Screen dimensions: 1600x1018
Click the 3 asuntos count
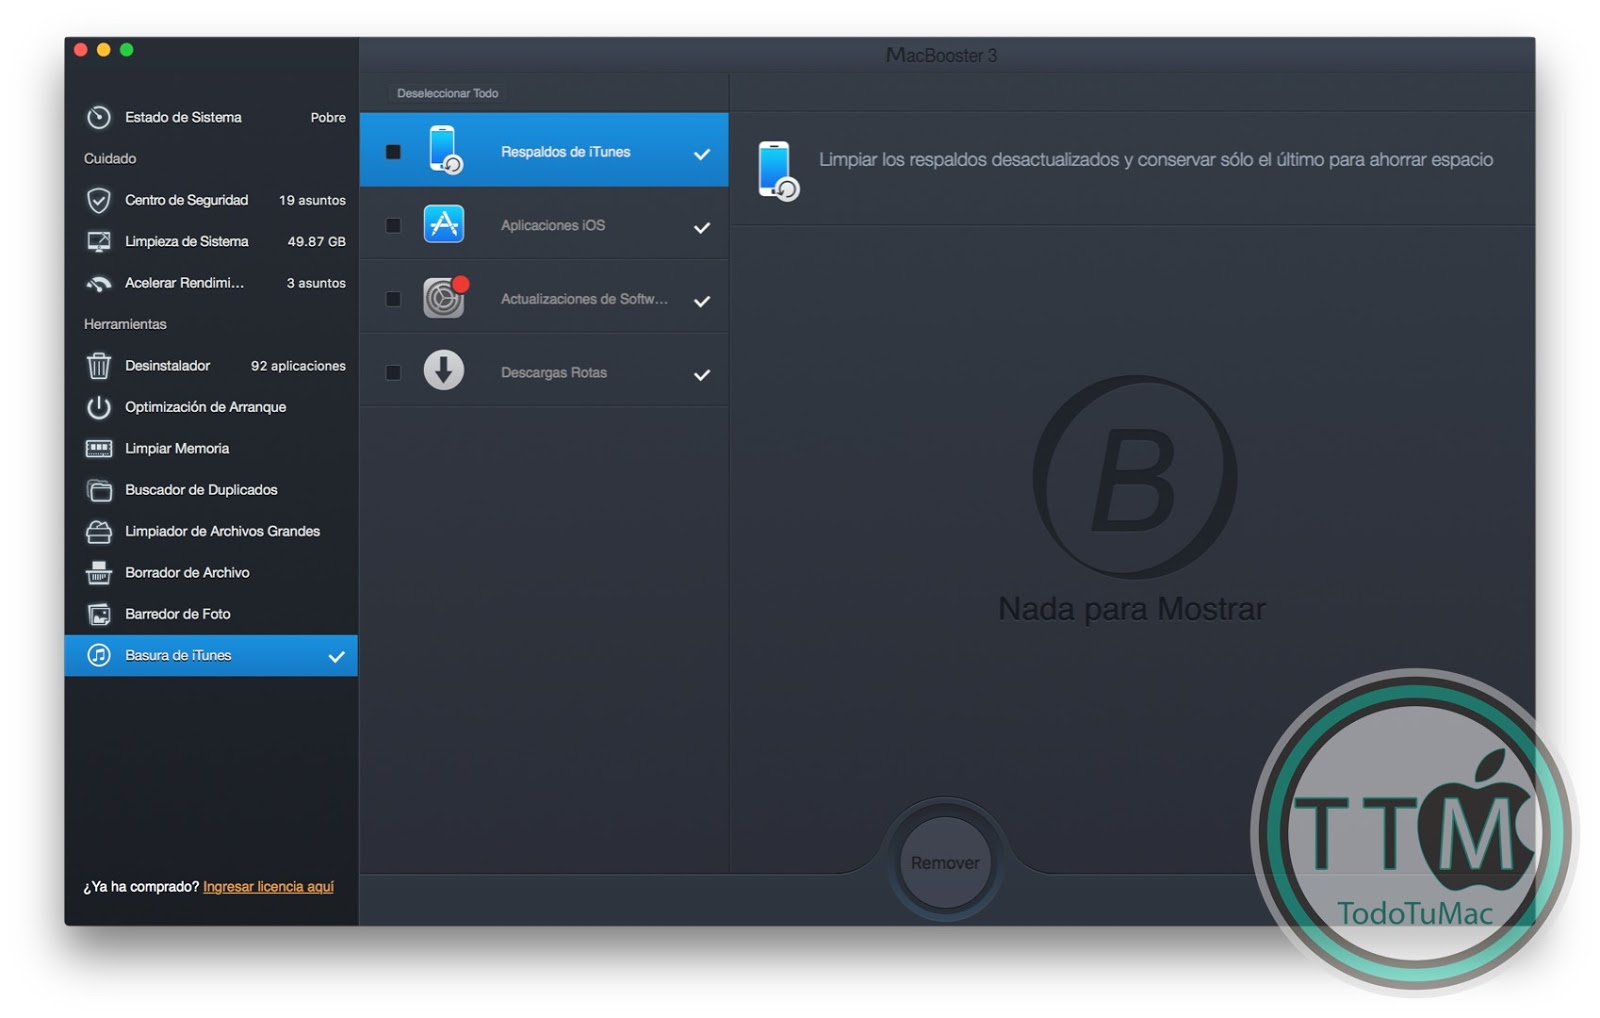click(x=316, y=283)
